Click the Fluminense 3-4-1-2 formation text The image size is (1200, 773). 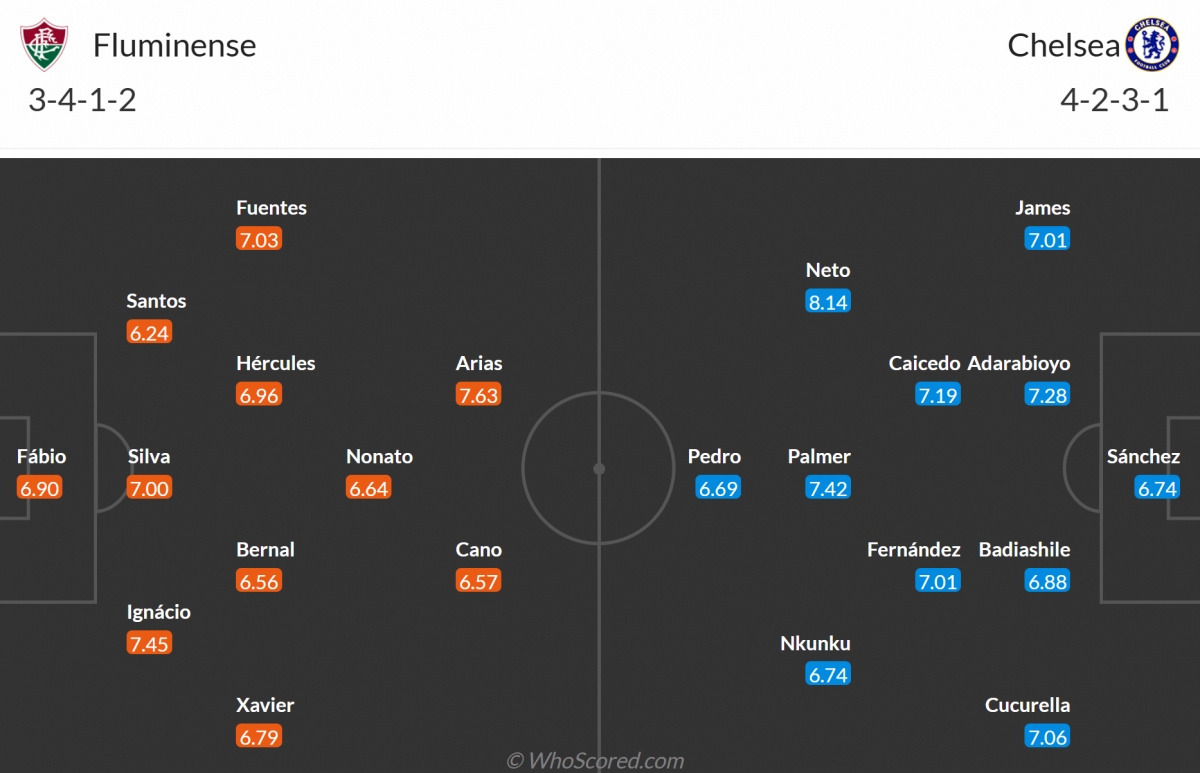click(x=83, y=101)
